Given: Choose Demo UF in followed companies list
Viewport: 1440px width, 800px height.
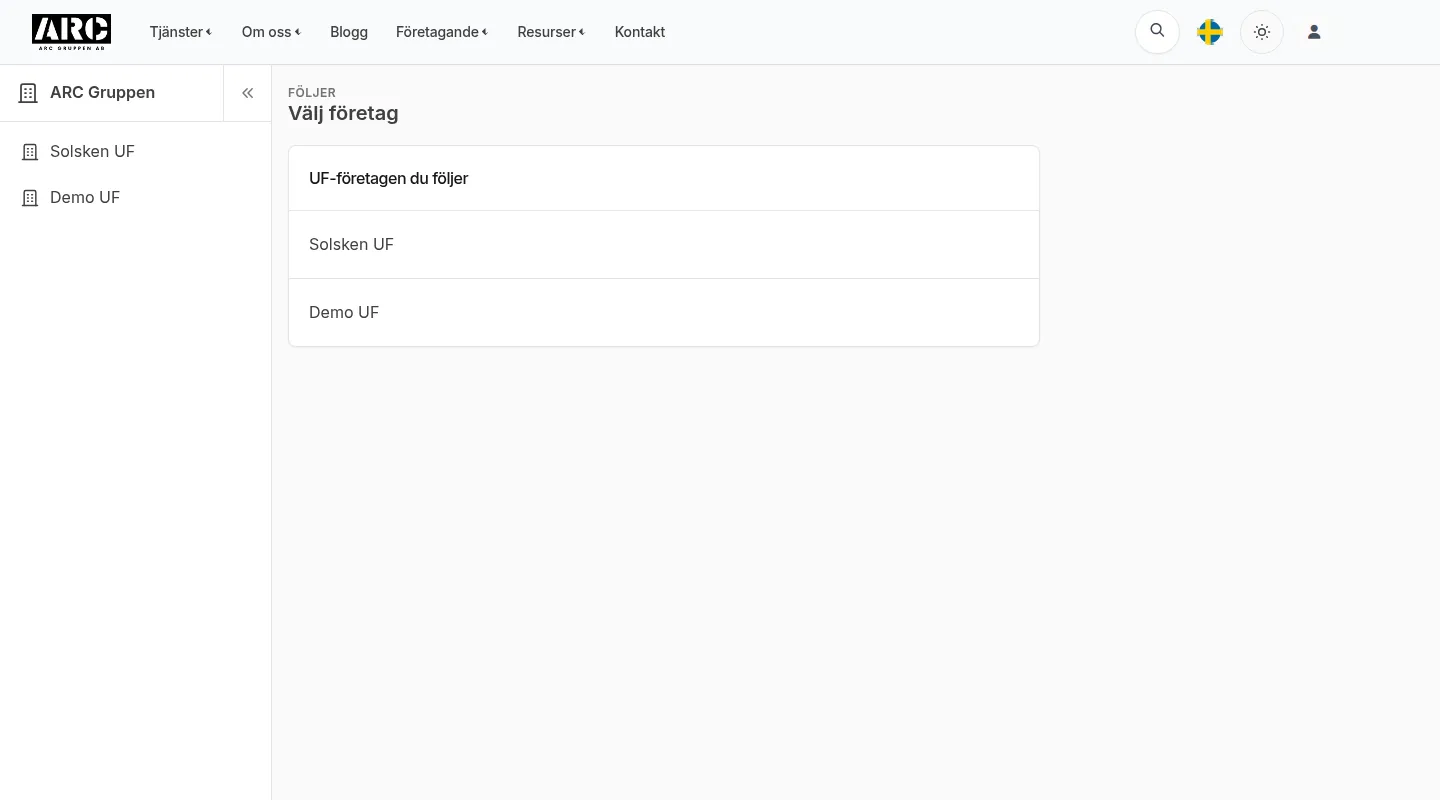Looking at the screenshot, I should click(664, 312).
